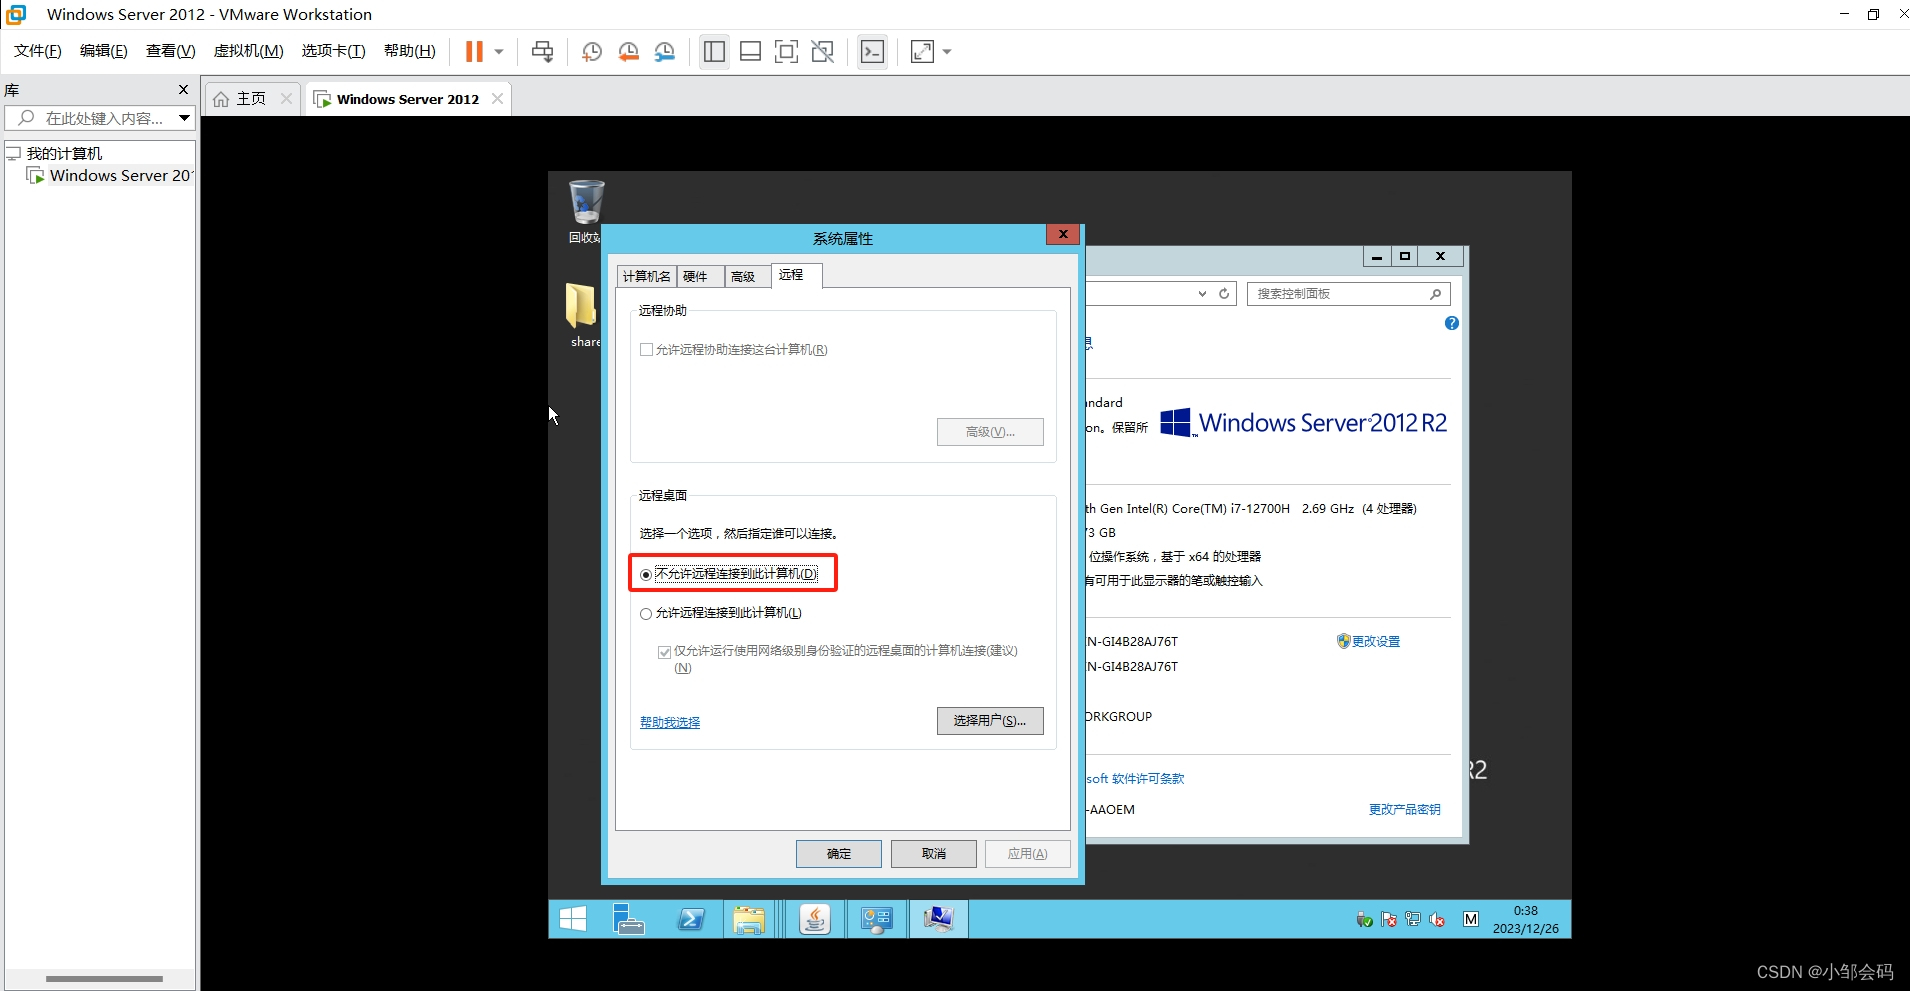Toggle the thumbnail bar view
The height and width of the screenshot is (991, 1910).
pyautogui.click(x=750, y=51)
